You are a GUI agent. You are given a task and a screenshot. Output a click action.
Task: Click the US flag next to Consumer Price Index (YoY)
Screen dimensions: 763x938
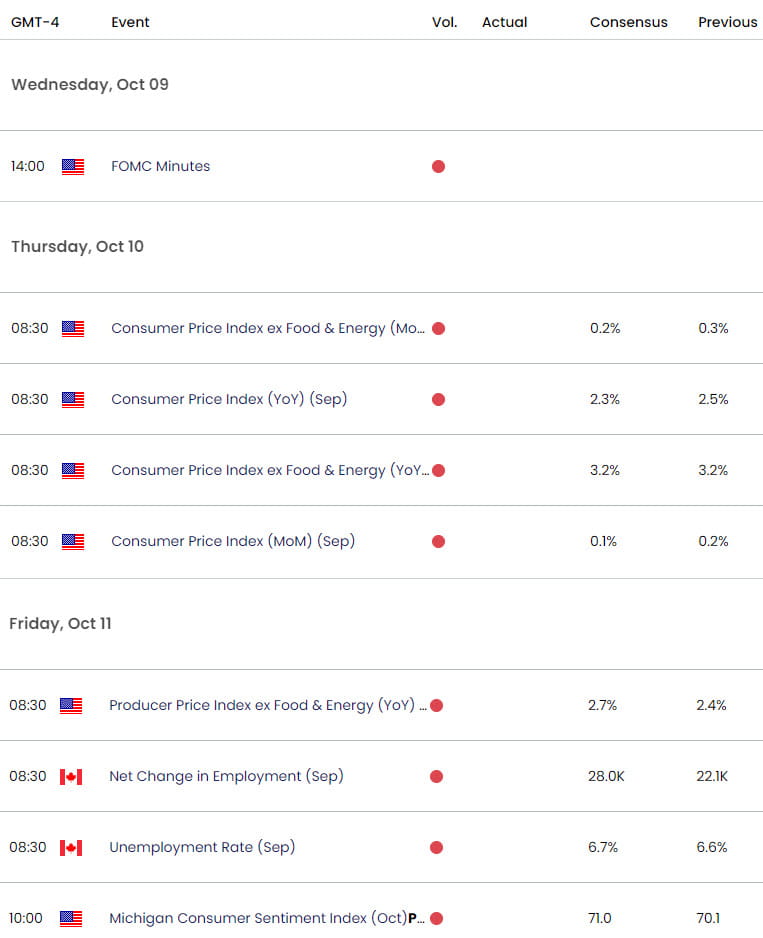tap(72, 399)
